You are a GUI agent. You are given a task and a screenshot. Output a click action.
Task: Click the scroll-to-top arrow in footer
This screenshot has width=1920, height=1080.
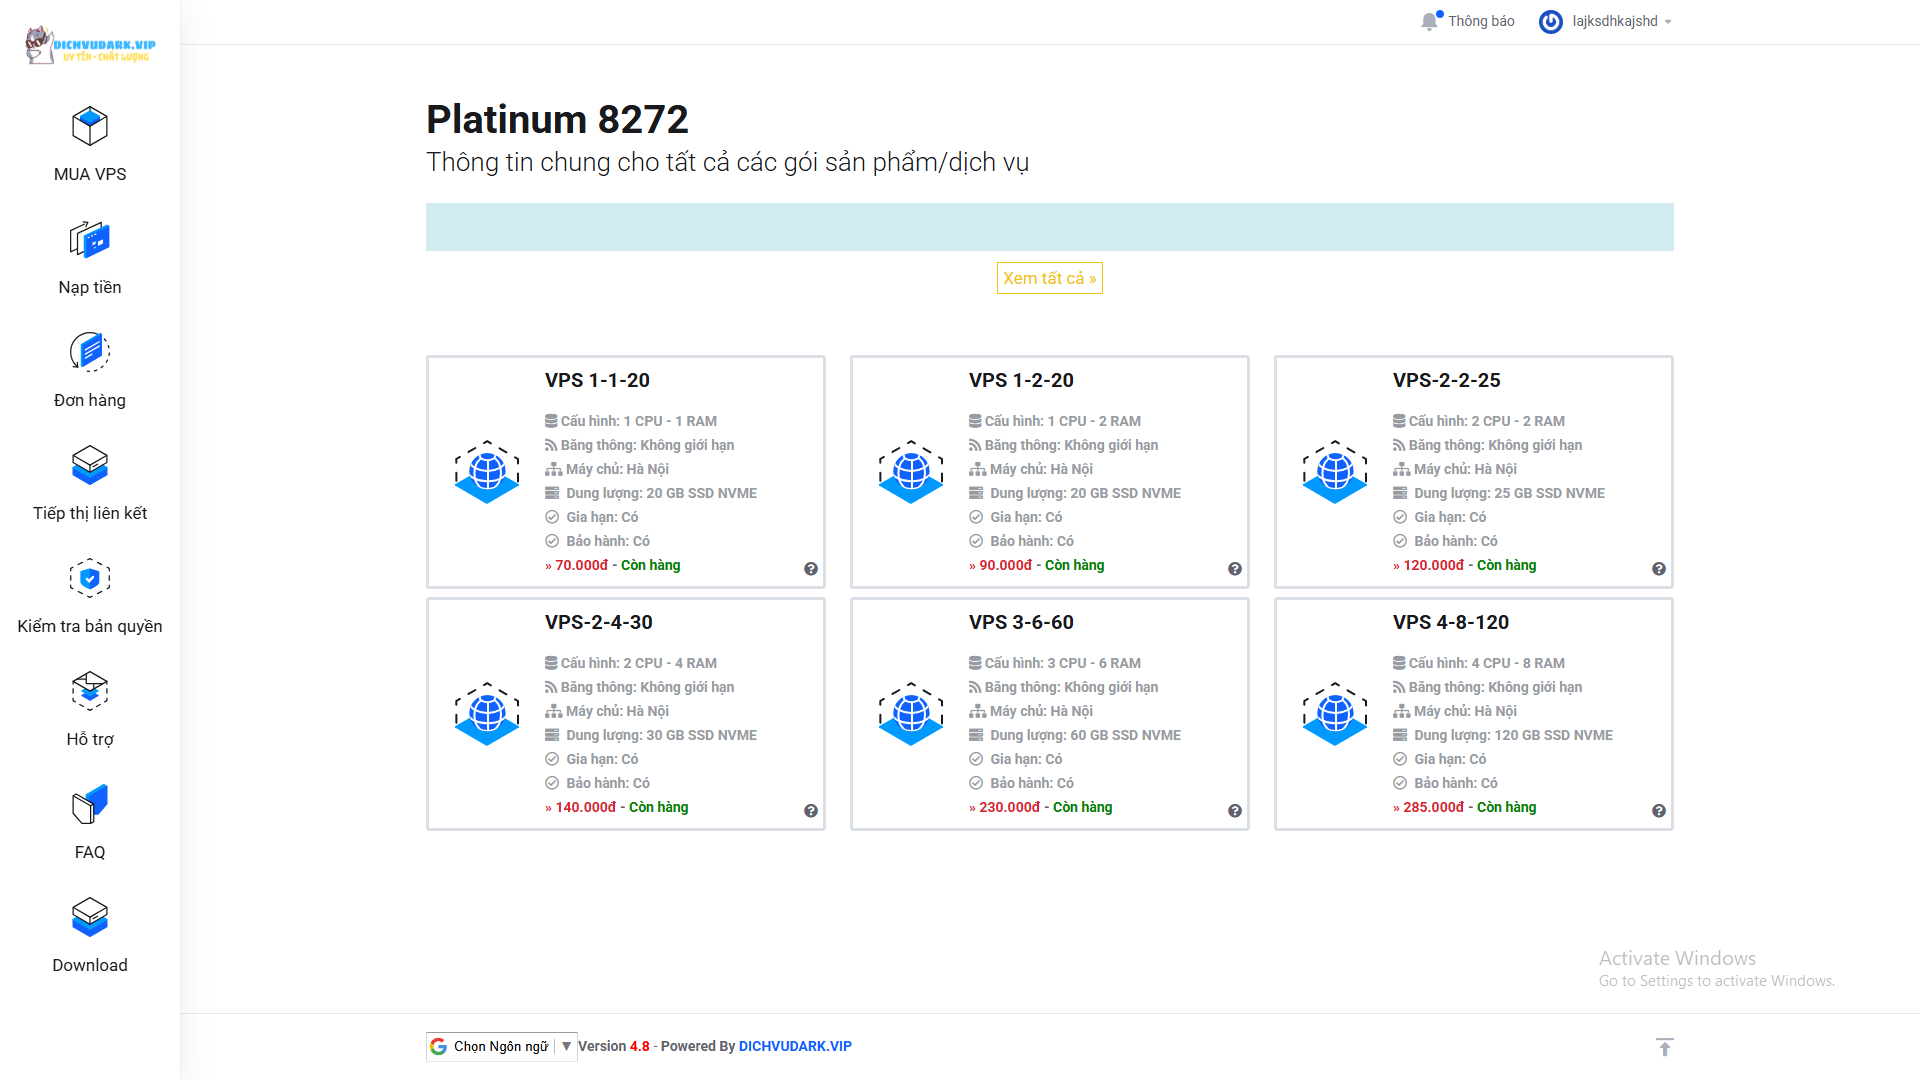[1665, 1047]
